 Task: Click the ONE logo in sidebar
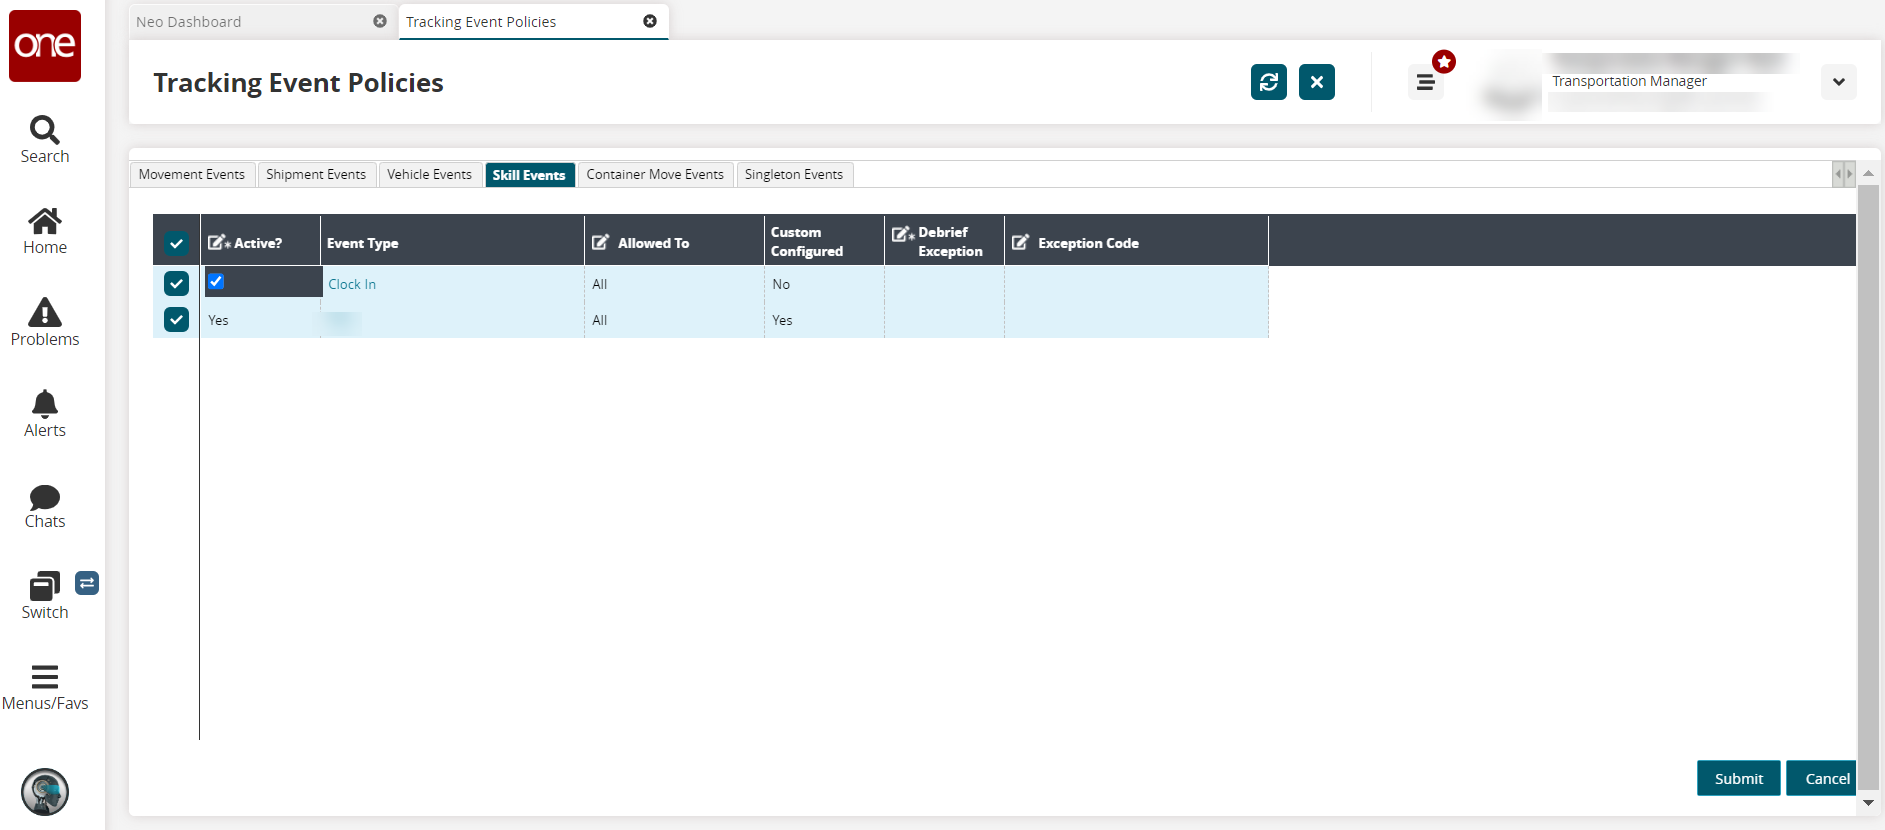coord(45,46)
